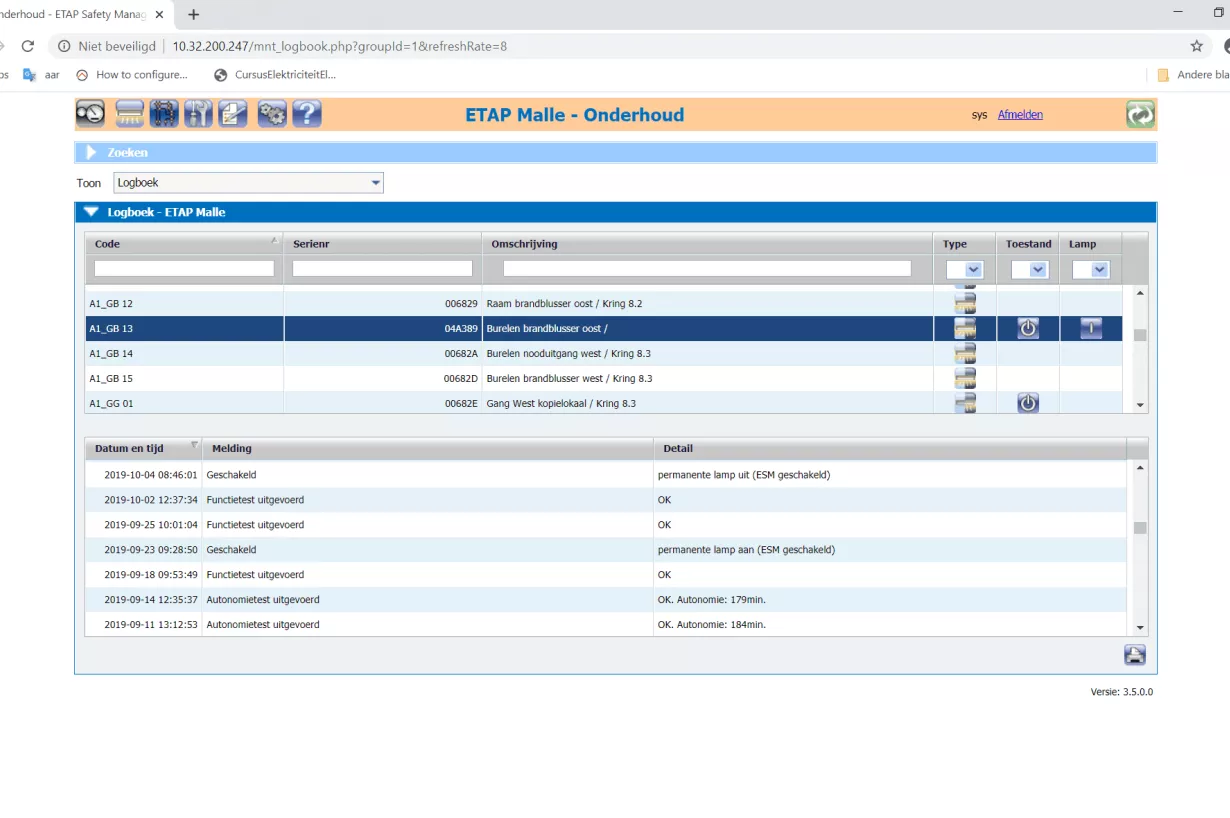Click the luminaire type icon for A1_GB 15
Screen dimensions: 1230x818
[965, 378]
